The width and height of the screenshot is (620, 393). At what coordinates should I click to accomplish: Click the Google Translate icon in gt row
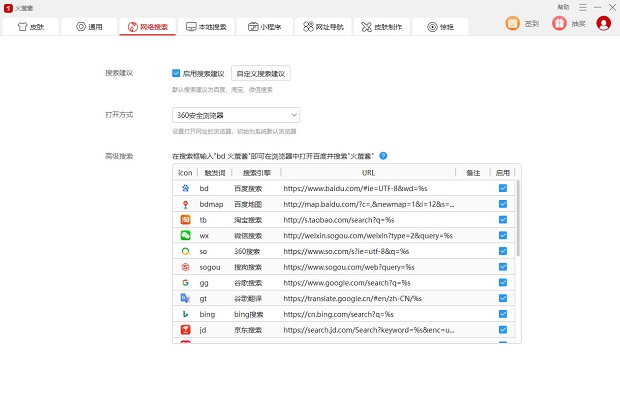(185, 298)
